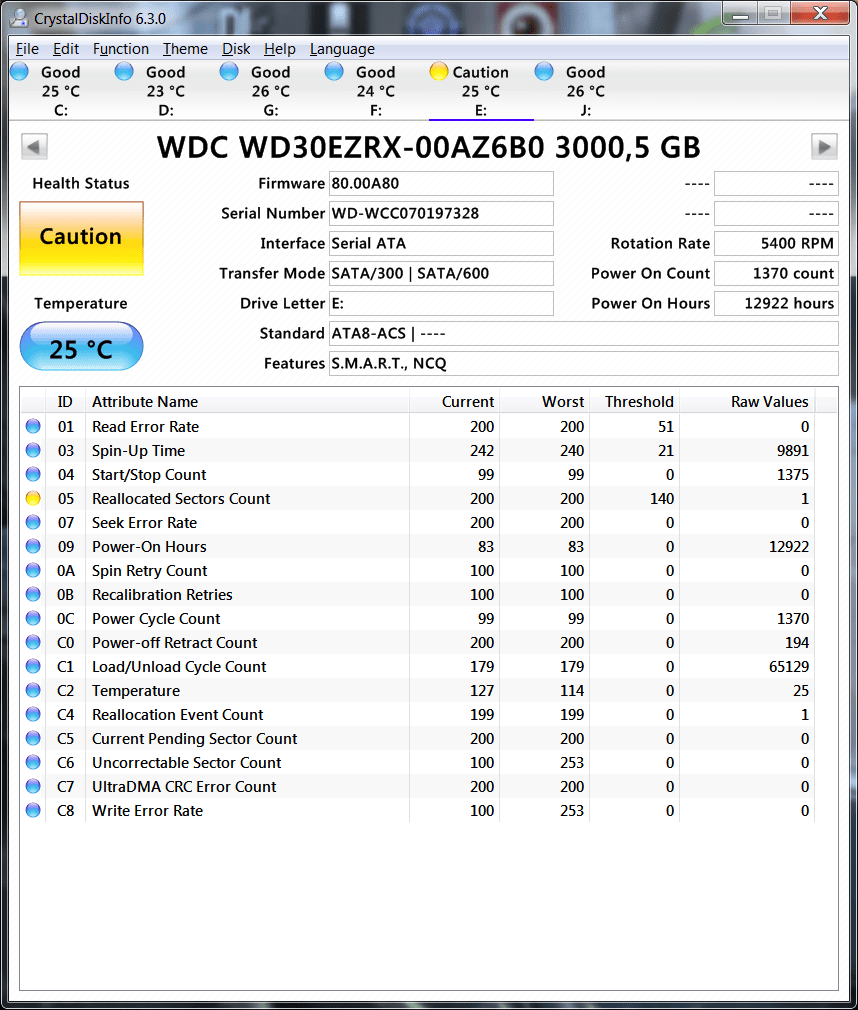
Task: Click yellow orb for Reallocated Sectors Count
Action: 33,499
